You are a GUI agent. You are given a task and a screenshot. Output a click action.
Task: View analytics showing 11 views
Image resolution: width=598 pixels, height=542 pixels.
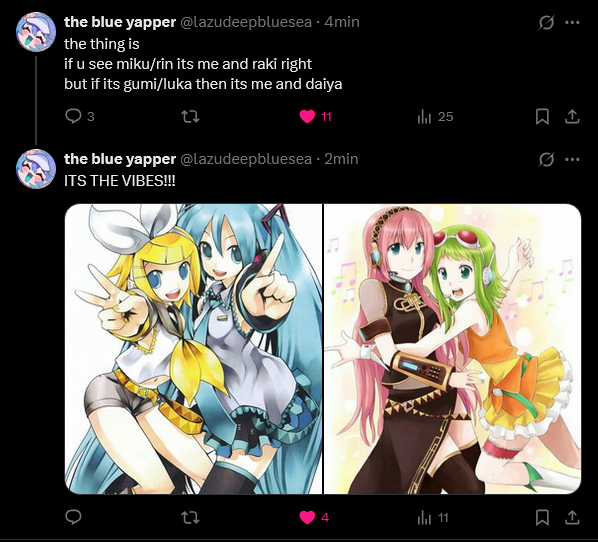pyautogui.click(x=433, y=518)
